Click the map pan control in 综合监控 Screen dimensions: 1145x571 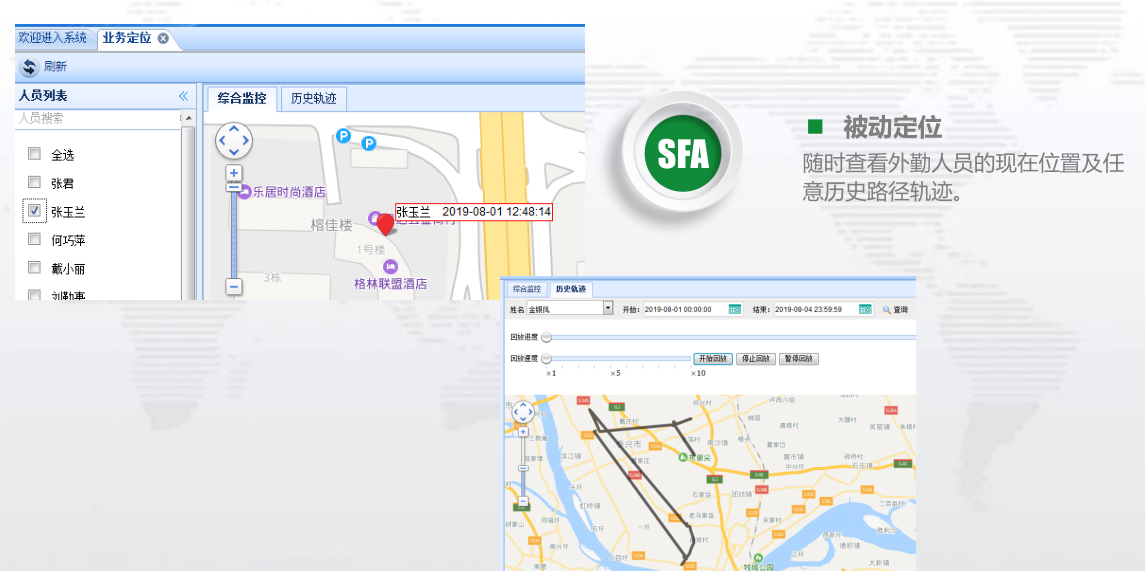click(x=234, y=141)
